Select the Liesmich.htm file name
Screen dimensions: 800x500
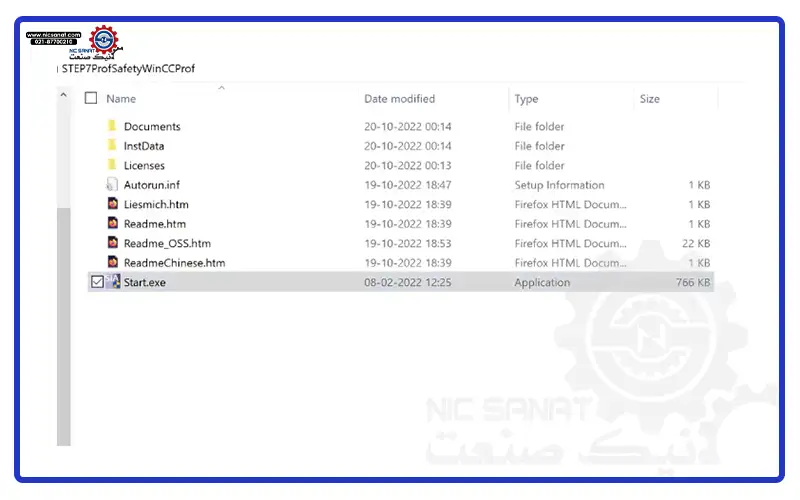coord(156,204)
